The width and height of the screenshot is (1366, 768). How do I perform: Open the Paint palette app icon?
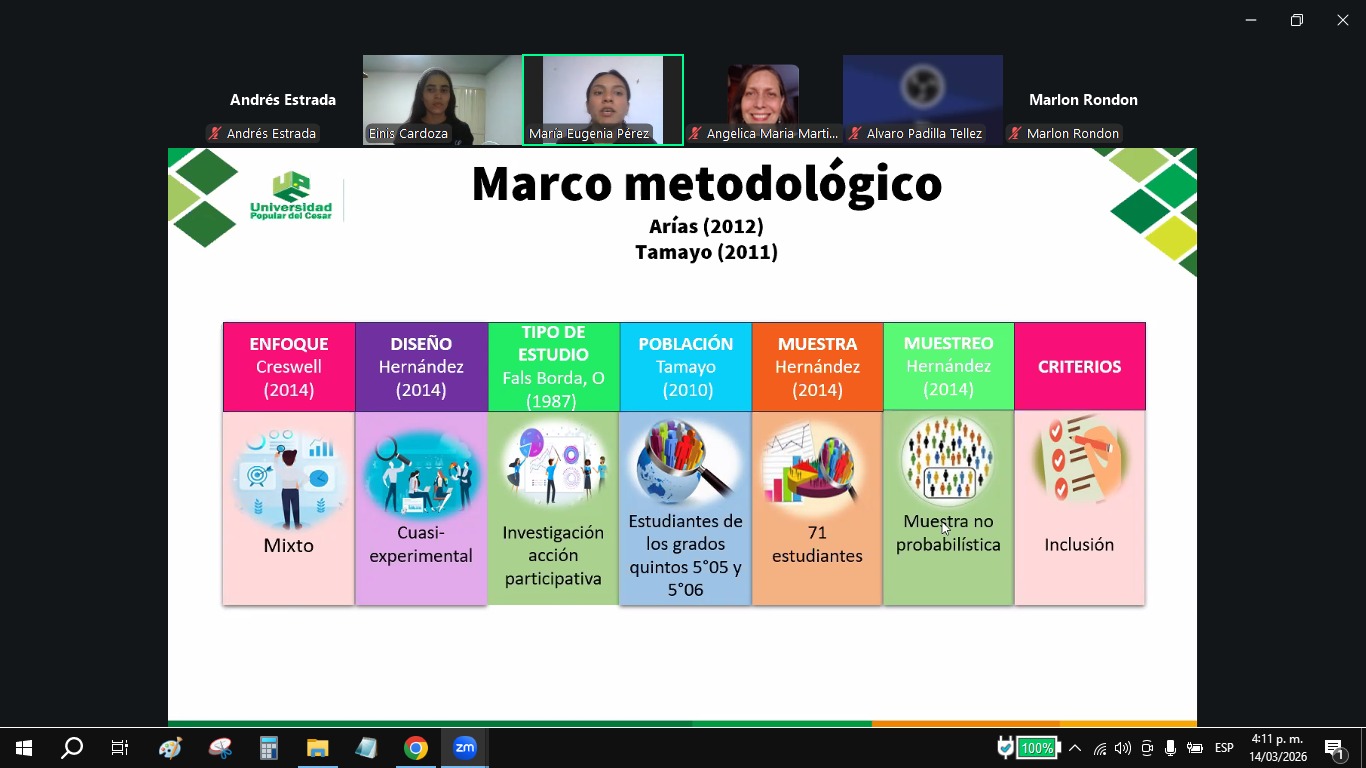click(170, 748)
